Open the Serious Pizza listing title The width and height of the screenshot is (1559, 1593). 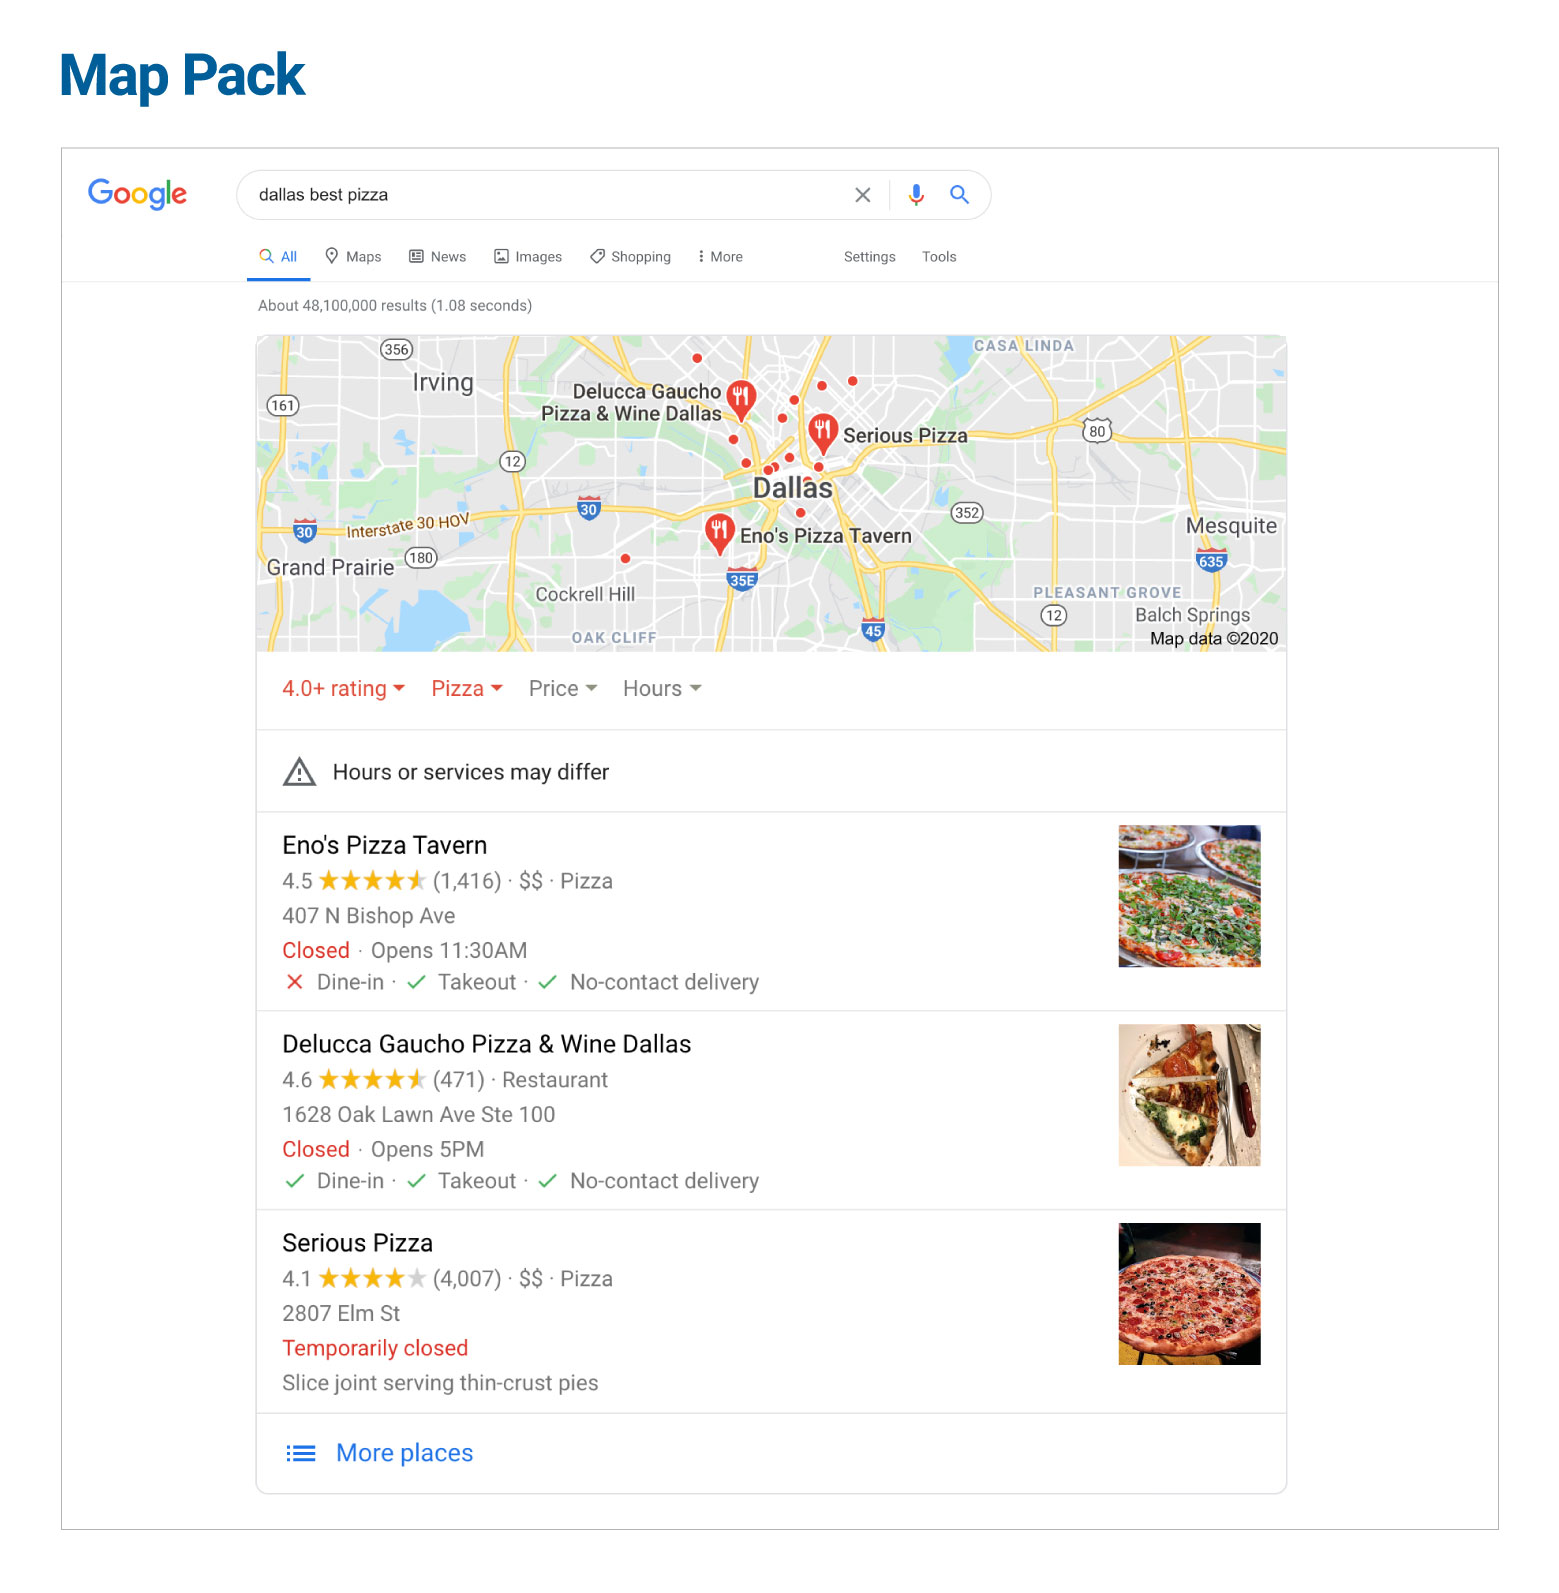point(357,1243)
